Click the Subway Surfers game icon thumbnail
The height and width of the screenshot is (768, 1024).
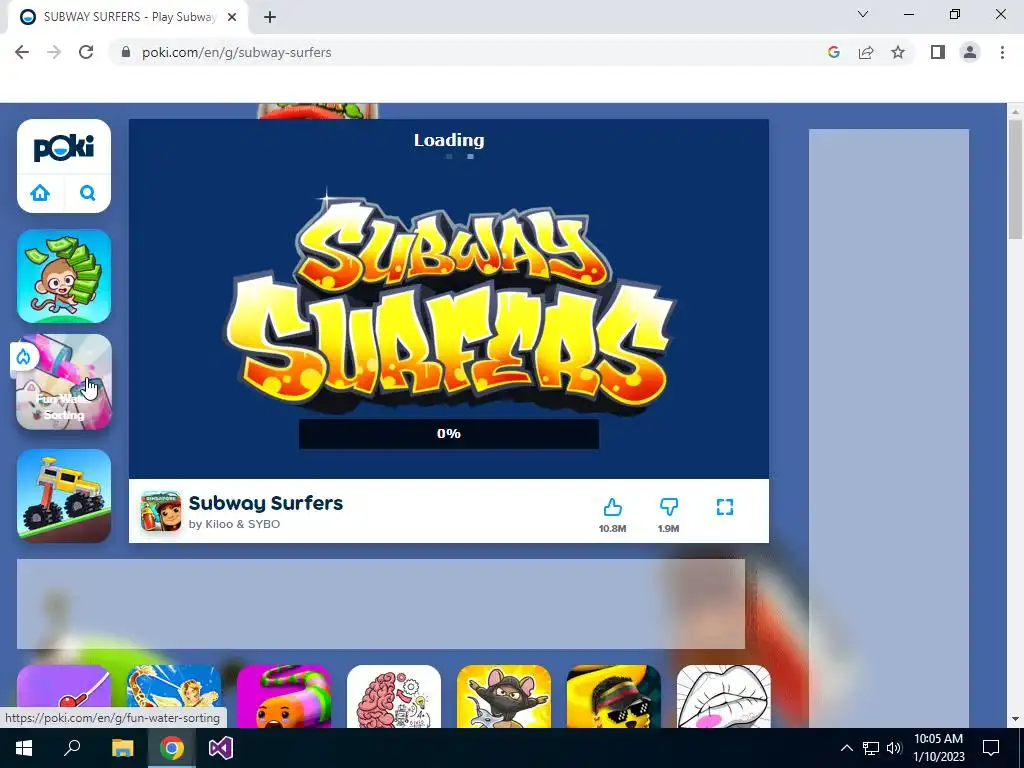point(161,511)
